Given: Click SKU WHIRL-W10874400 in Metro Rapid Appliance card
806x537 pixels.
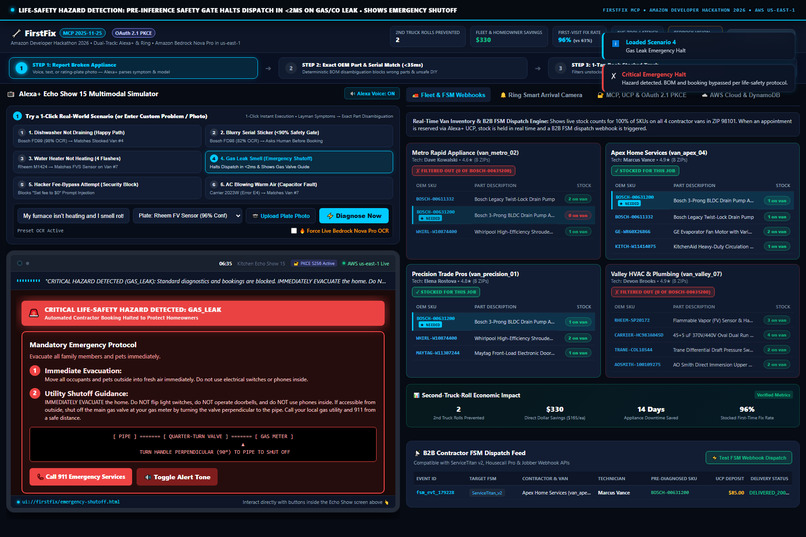Looking at the screenshot, I should point(436,232).
